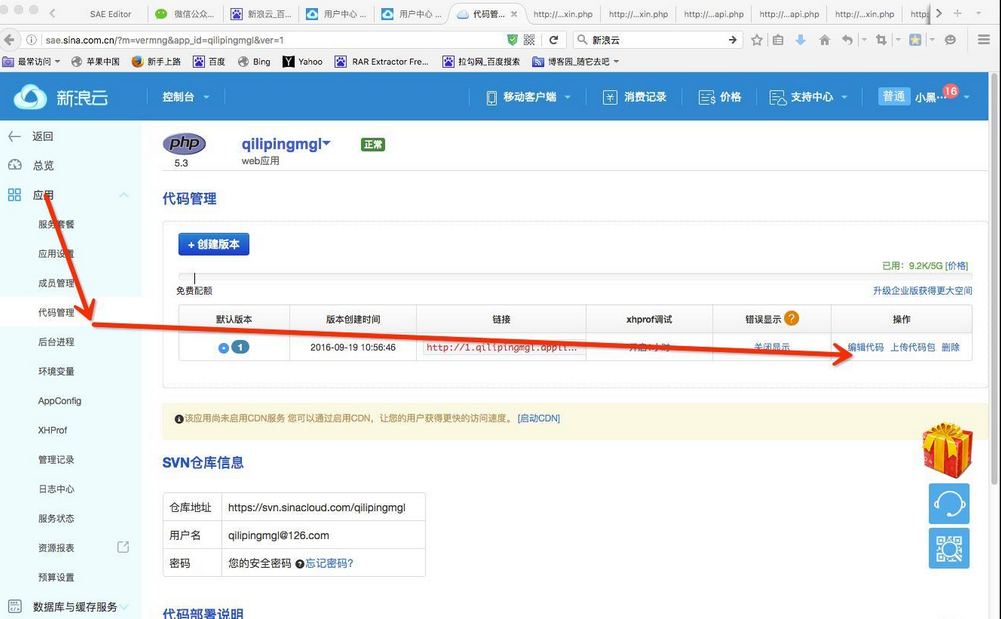
Task: Click 升级企业版获得更大空间 upgrade link
Action: 922,290
